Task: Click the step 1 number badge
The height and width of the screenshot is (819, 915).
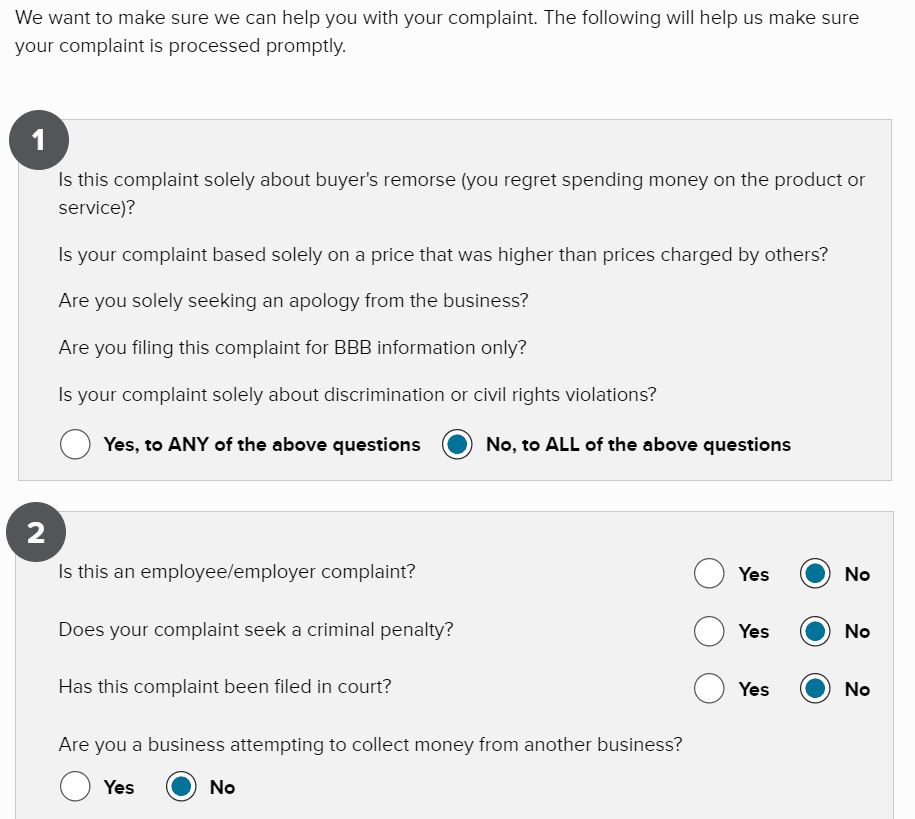Action: click(38, 139)
